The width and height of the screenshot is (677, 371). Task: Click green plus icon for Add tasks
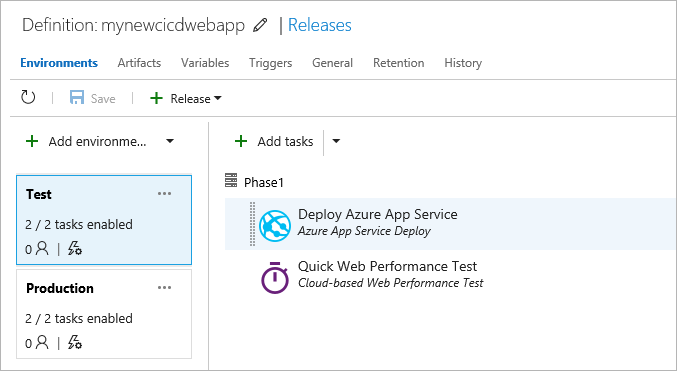coord(241,141)
